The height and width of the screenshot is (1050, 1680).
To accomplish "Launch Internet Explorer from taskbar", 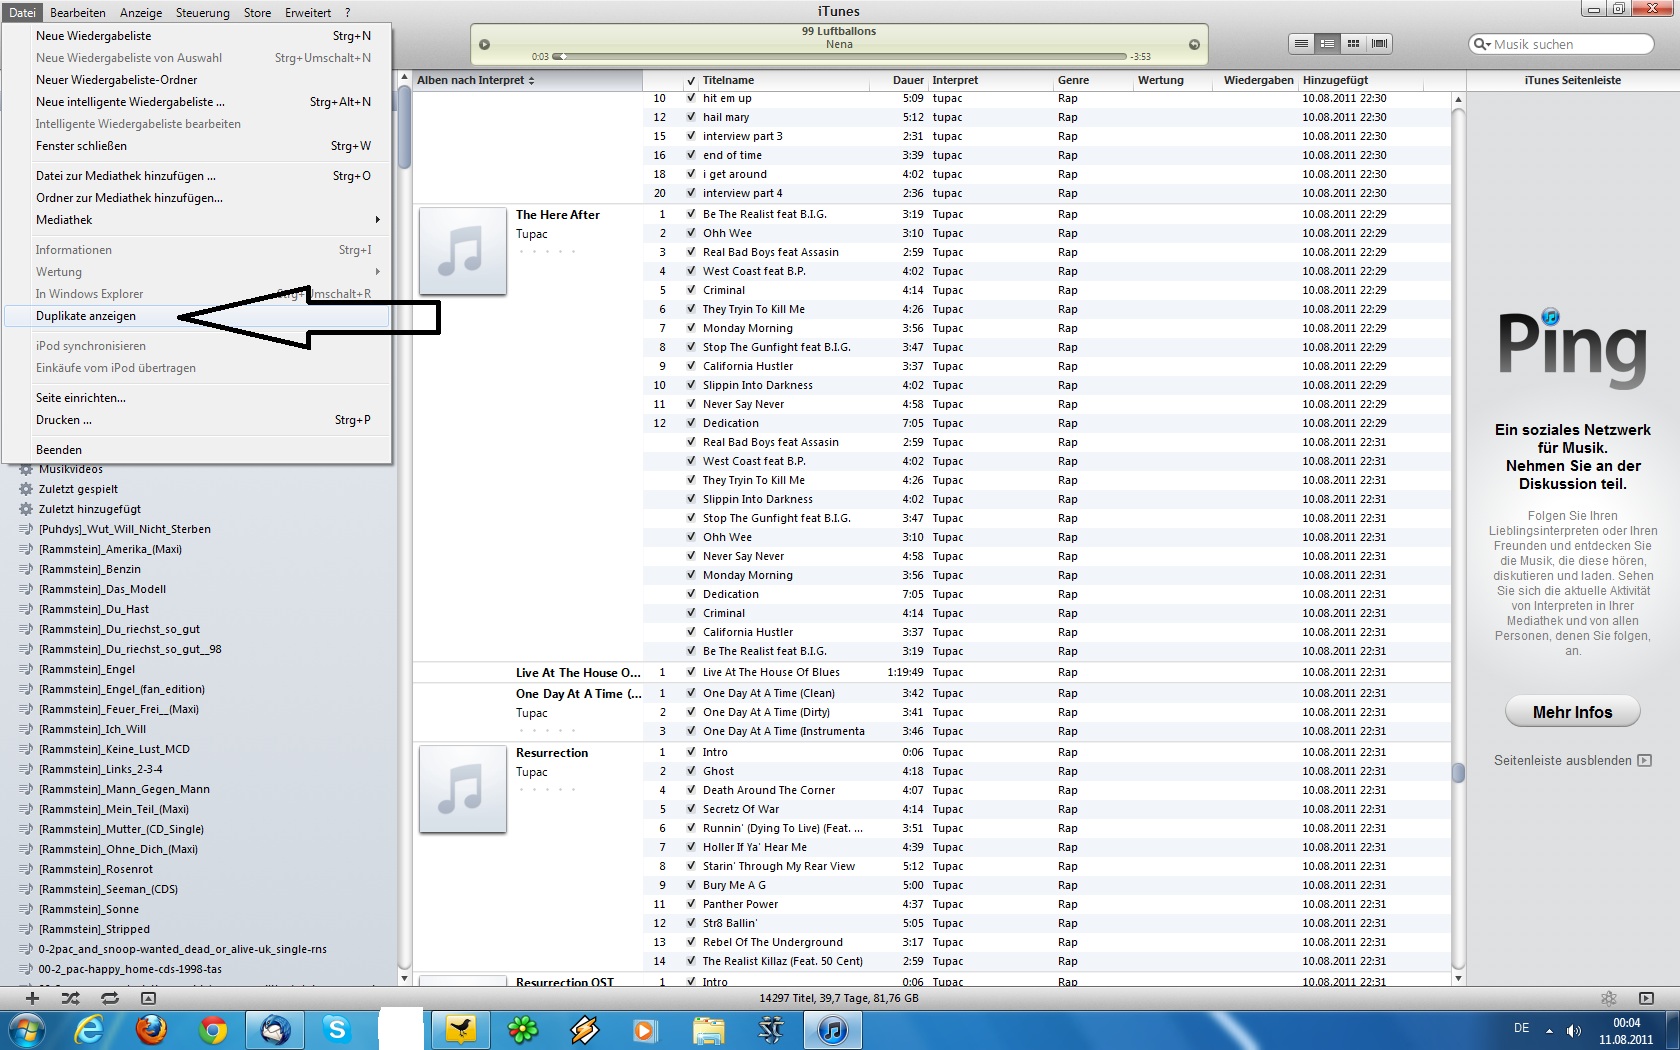I will tap(89, 1029).
